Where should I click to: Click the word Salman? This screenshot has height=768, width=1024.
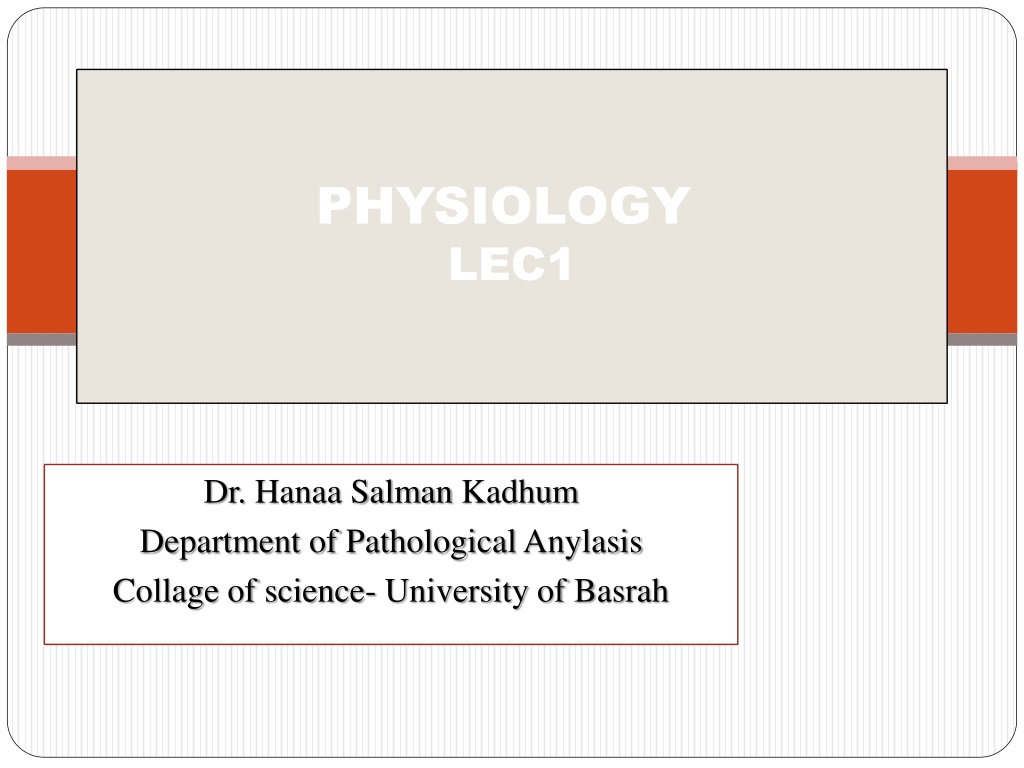click(402, 492)
